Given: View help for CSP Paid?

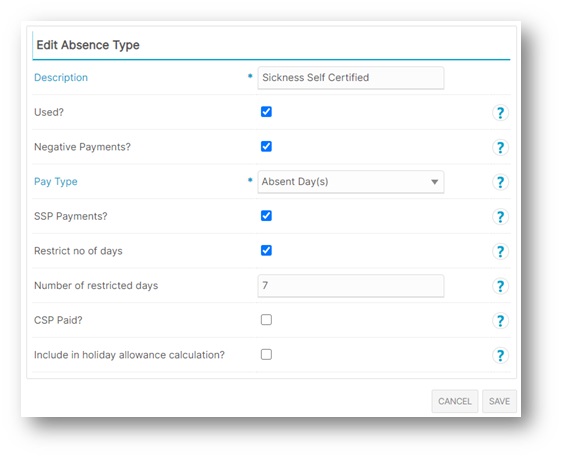Looking at the screenshot, I should 500,321.
